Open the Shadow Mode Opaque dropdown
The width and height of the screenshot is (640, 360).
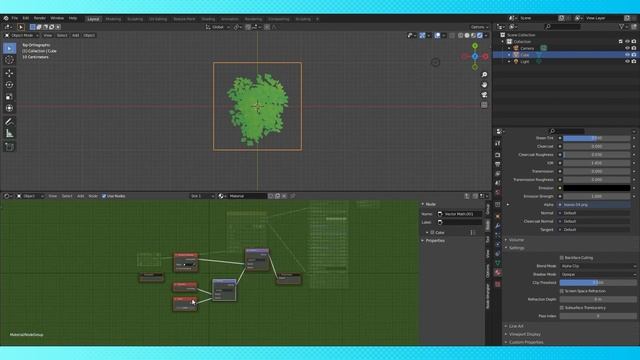(x=598, y=275)
